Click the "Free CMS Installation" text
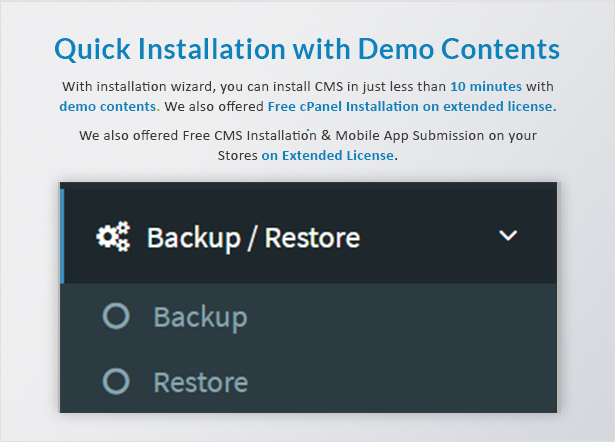Image resolution: width=615 pixels, height=442 pixels. point(249,136)
